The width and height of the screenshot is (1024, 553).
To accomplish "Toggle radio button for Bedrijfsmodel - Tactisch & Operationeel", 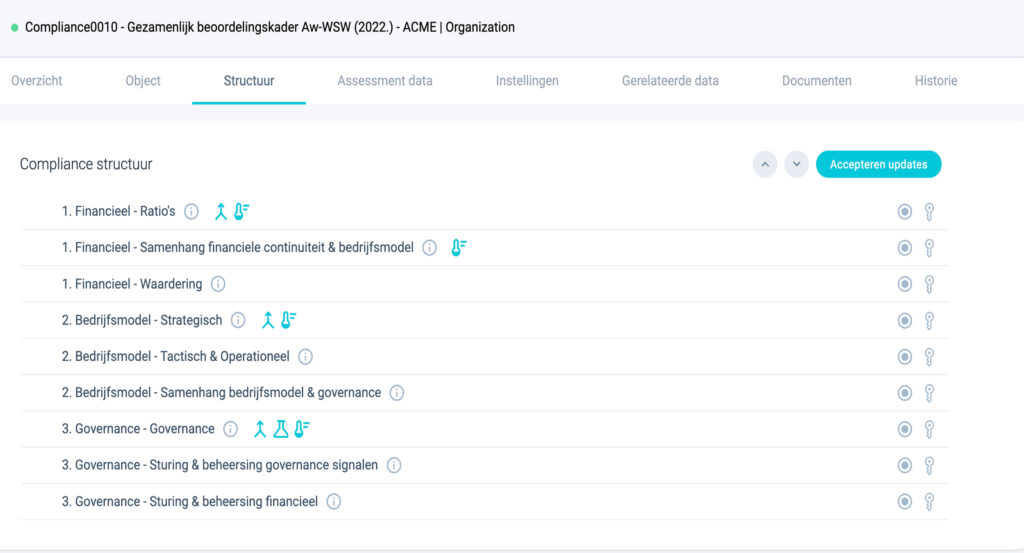I will click(904, 356).
